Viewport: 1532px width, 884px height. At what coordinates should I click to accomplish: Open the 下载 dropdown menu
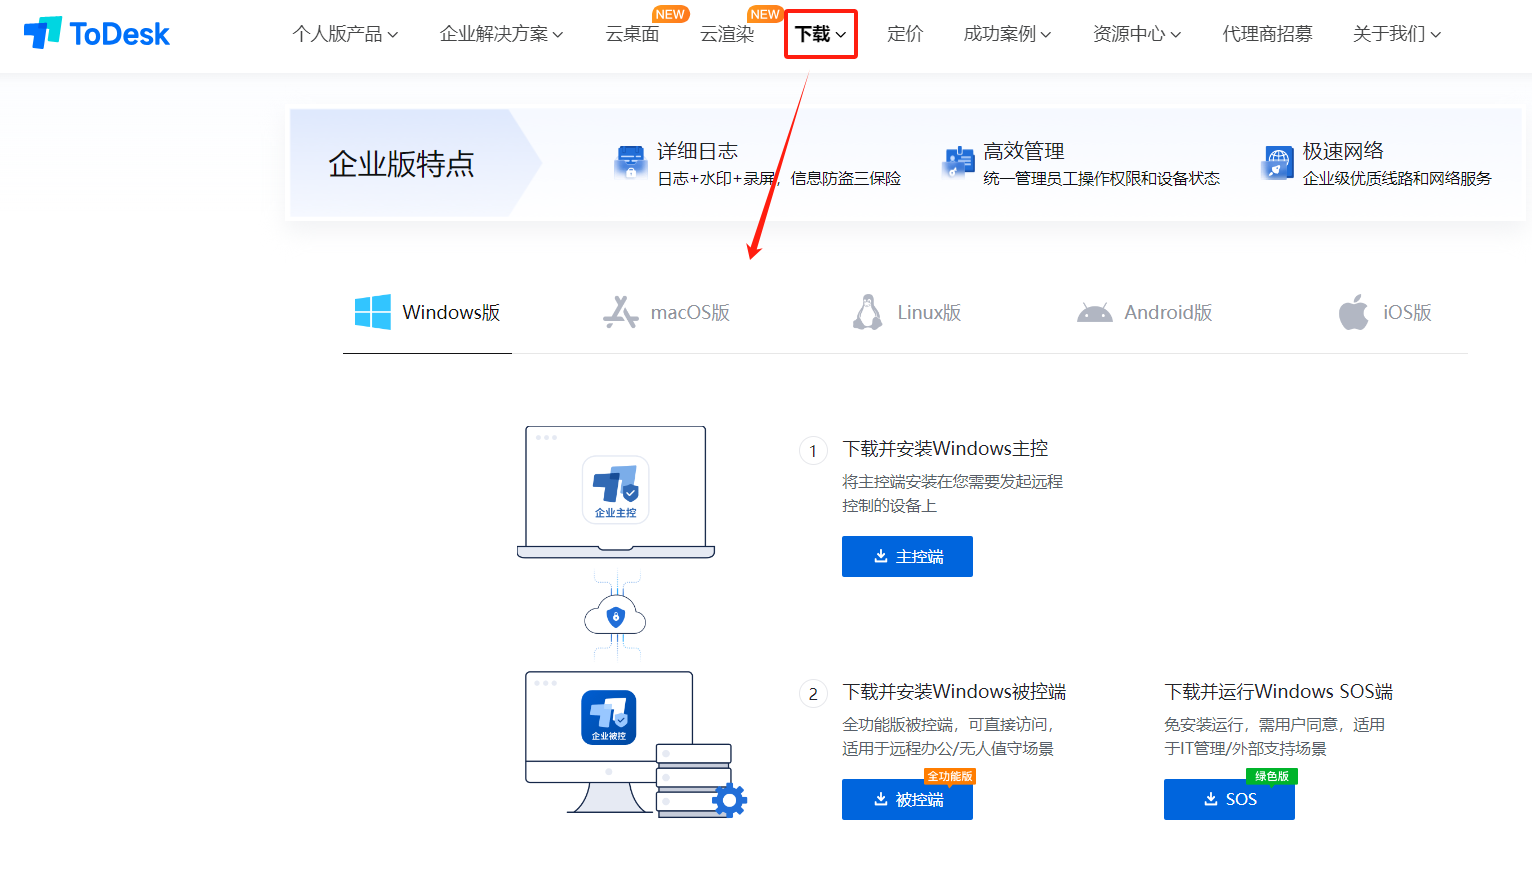click(820, 34)
